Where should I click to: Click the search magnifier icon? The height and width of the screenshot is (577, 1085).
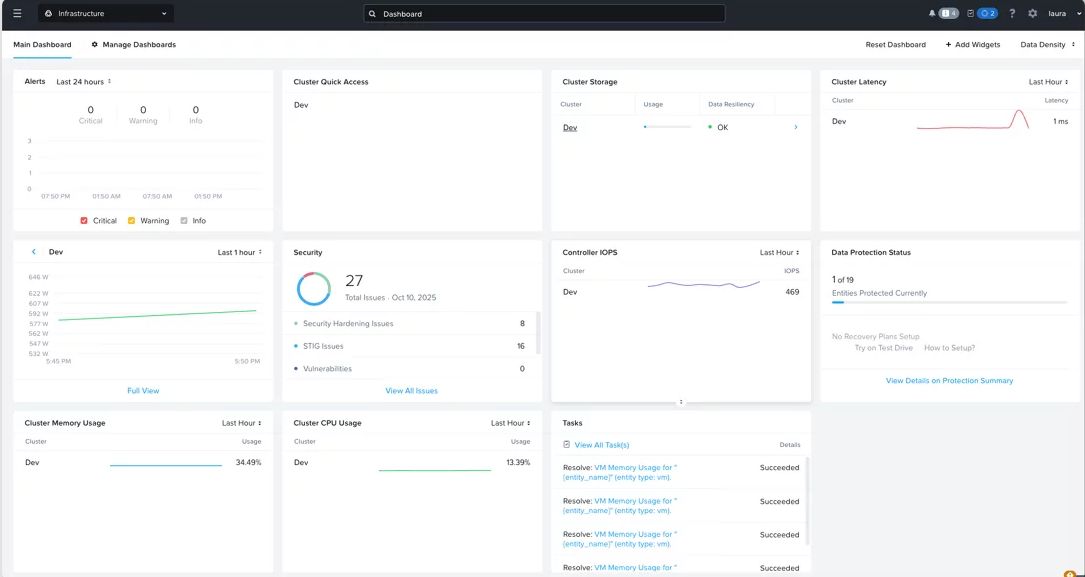(x=373, y=14)
